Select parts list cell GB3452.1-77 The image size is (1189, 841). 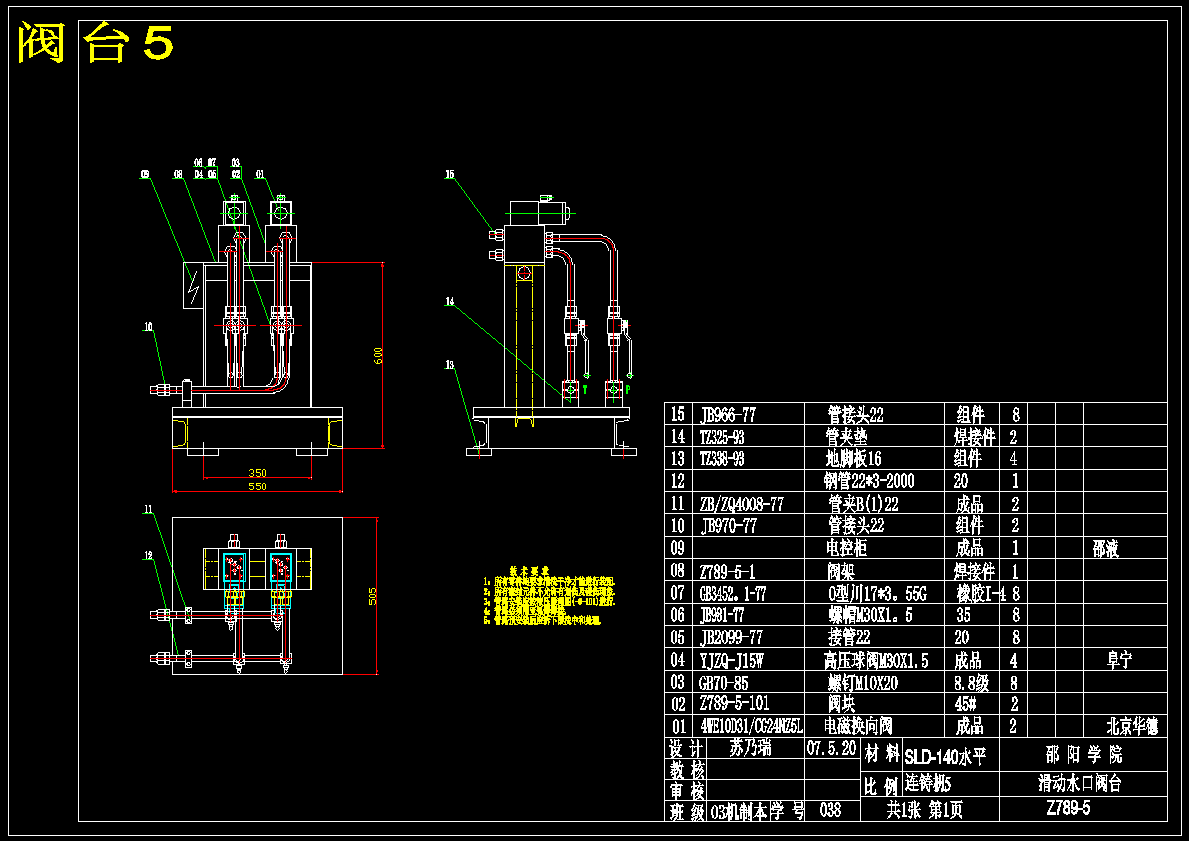[x=733, y=592]
